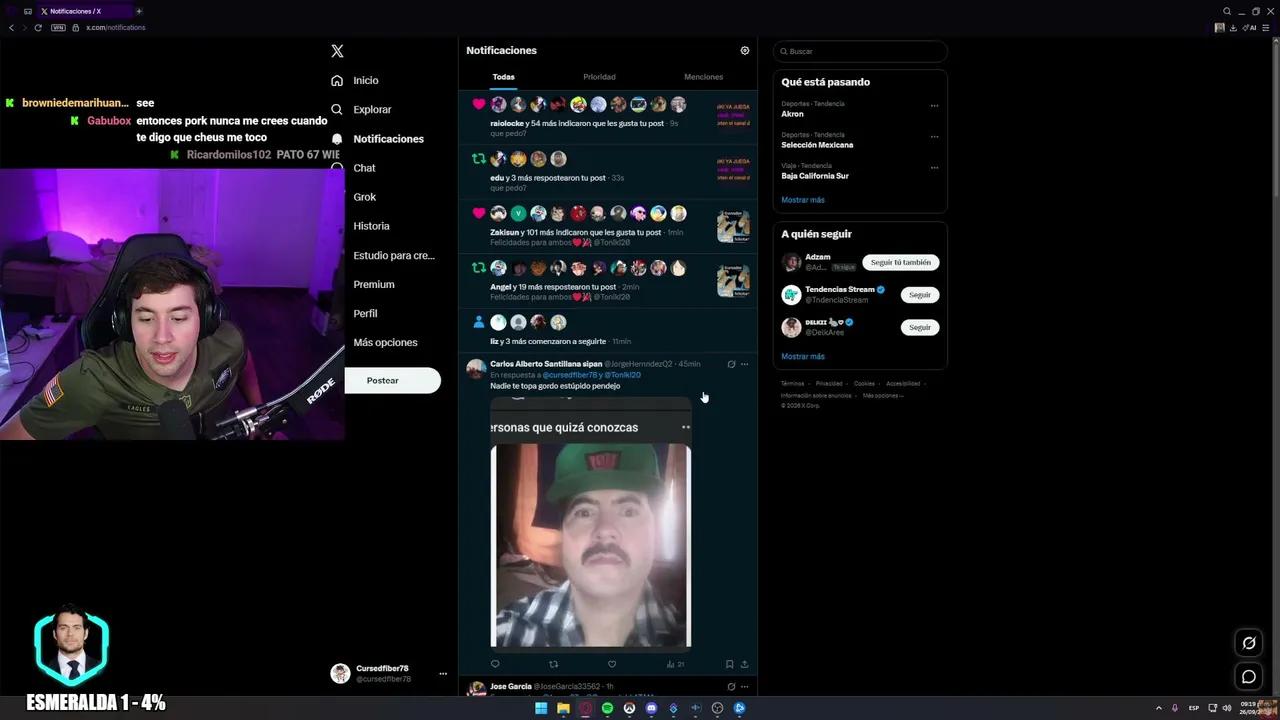Switch to the Todas tab
This screenshot has height=720, width=1280.
(x=503, y=77)
